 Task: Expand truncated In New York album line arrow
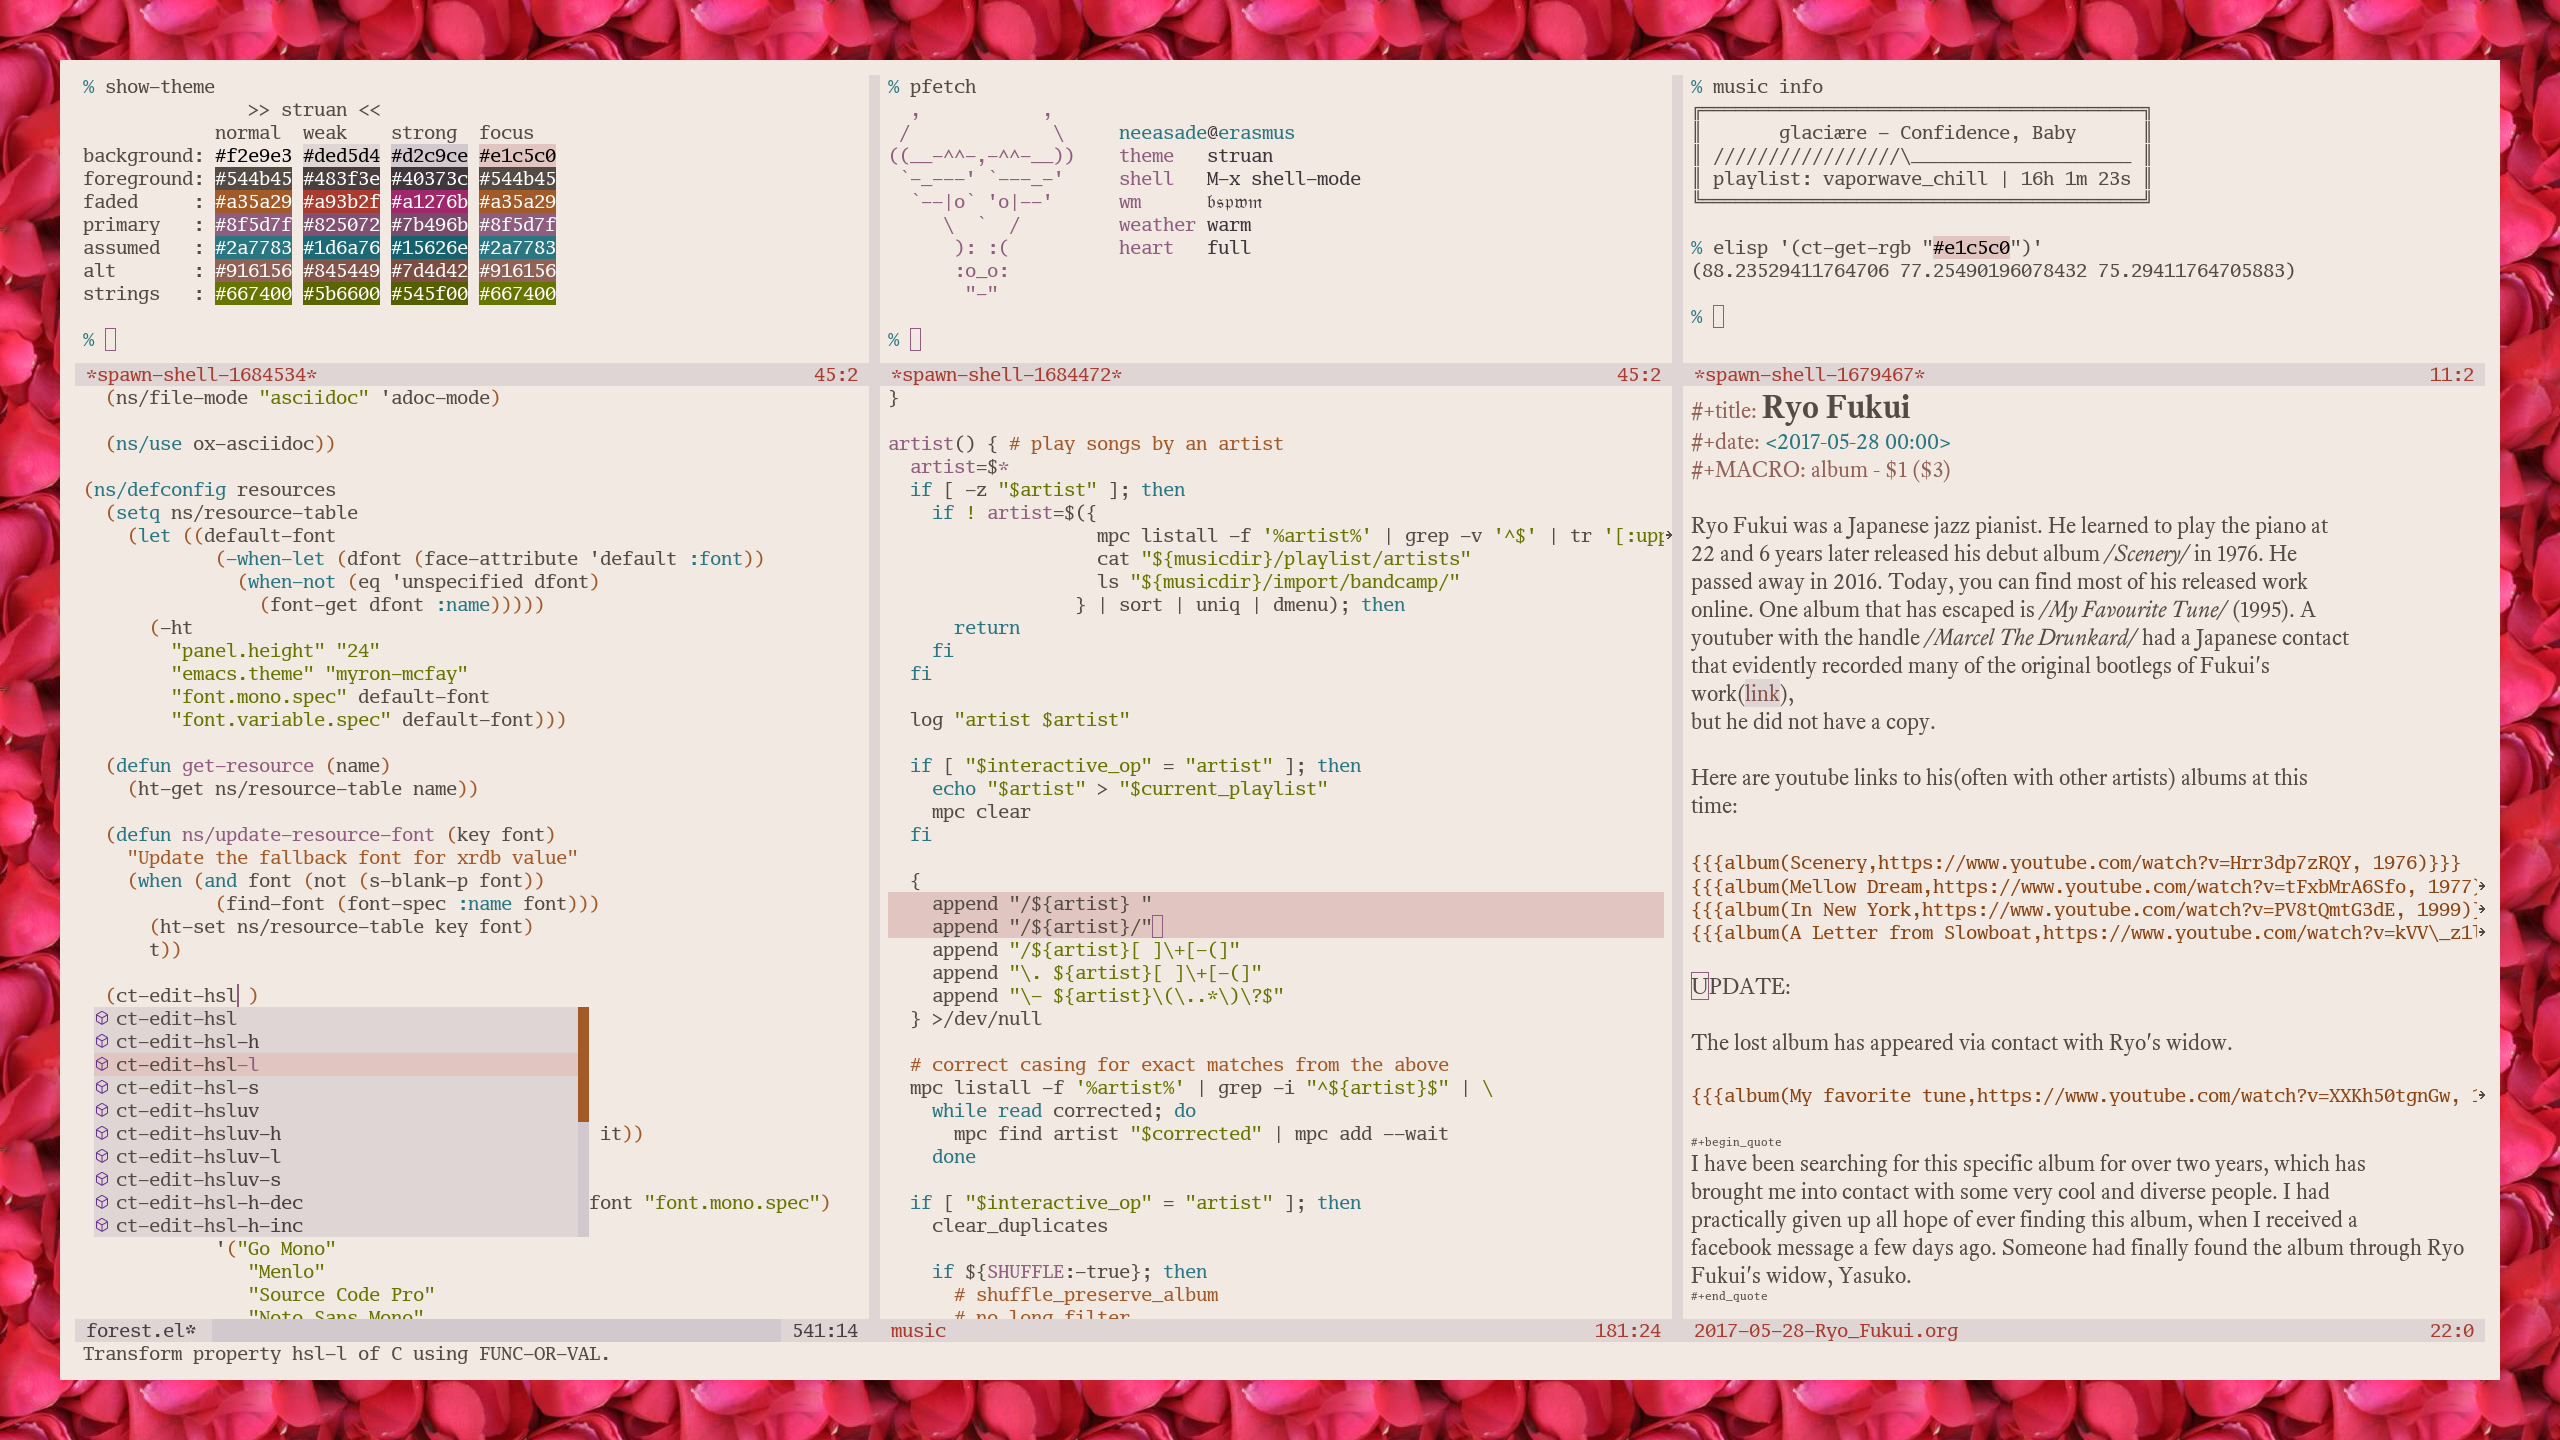click(2481, 910)
